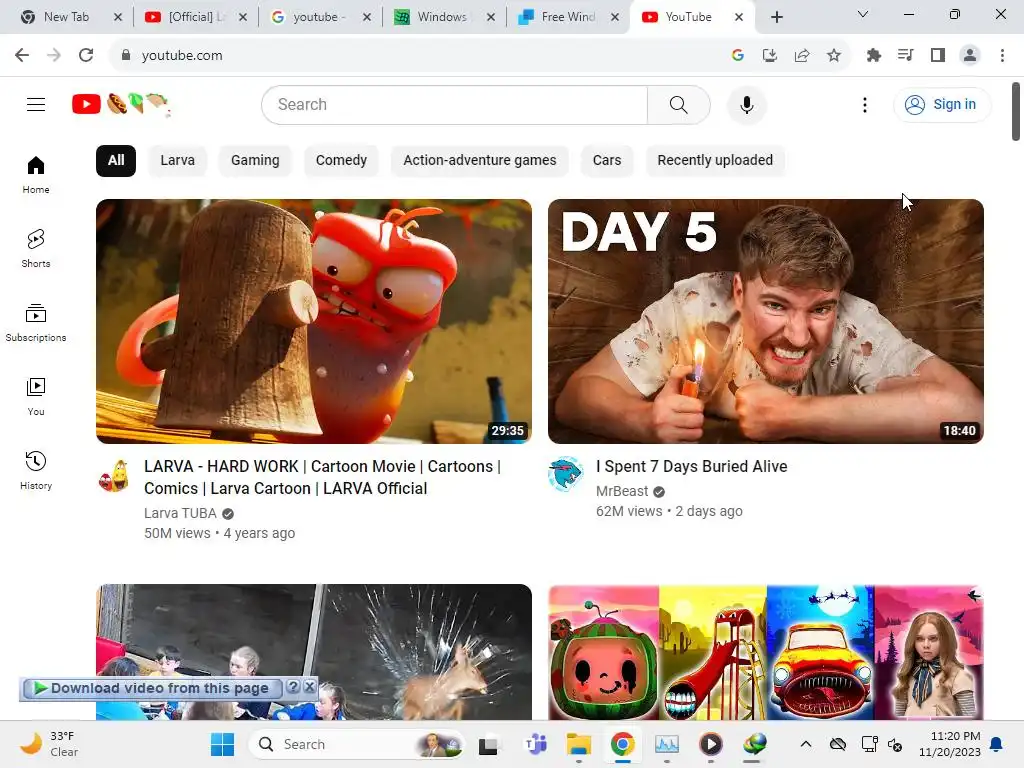The width and height of the screenshot is (1024, 768).
Task: Click the Sign in button
Action: pyautogui.click(x=941, y=104)
